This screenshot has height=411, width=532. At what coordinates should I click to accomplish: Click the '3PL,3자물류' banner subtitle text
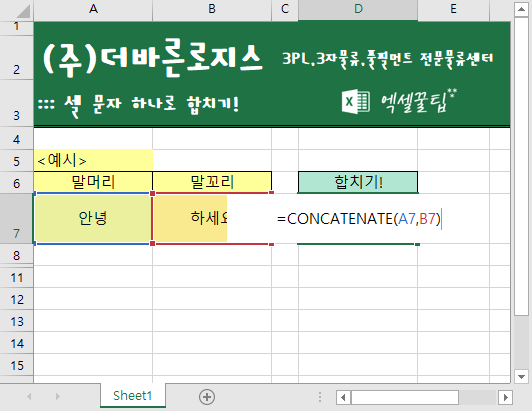[388, 59]
